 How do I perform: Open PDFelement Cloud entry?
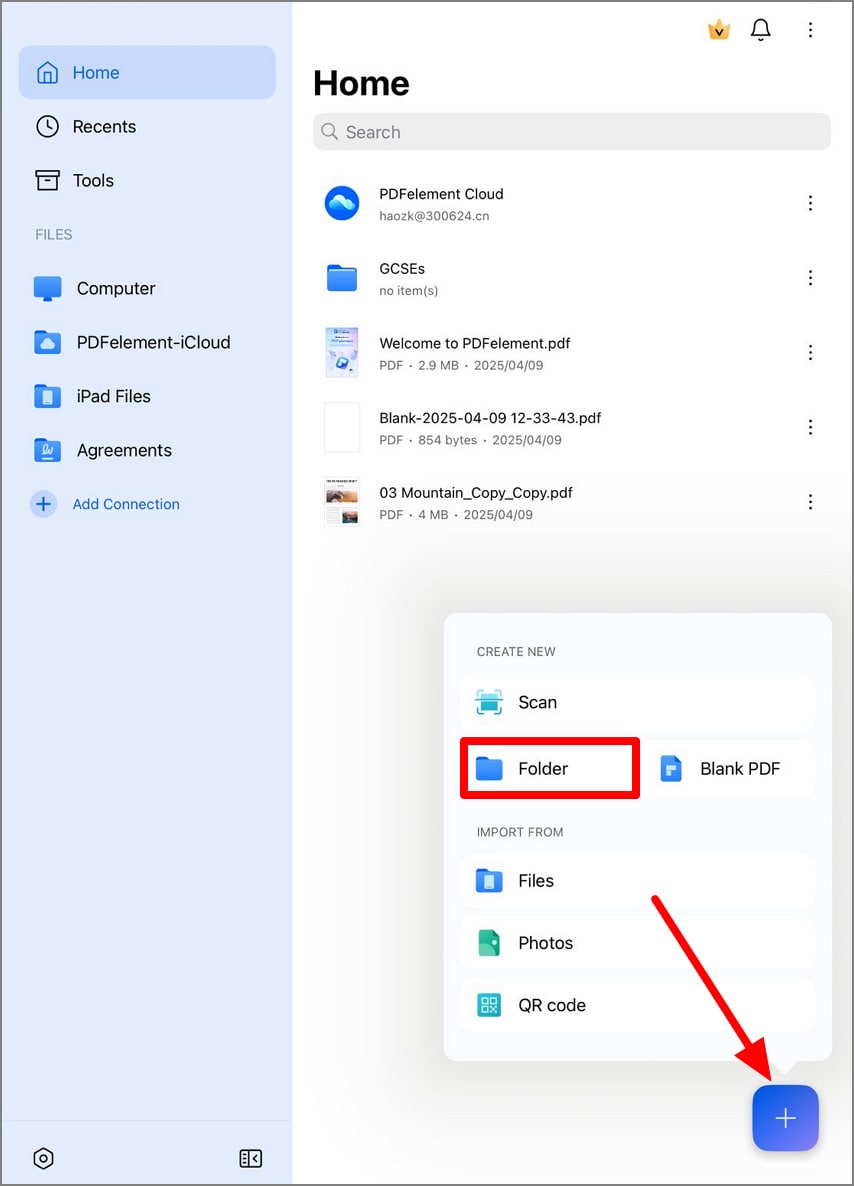[x=572, y=203]
